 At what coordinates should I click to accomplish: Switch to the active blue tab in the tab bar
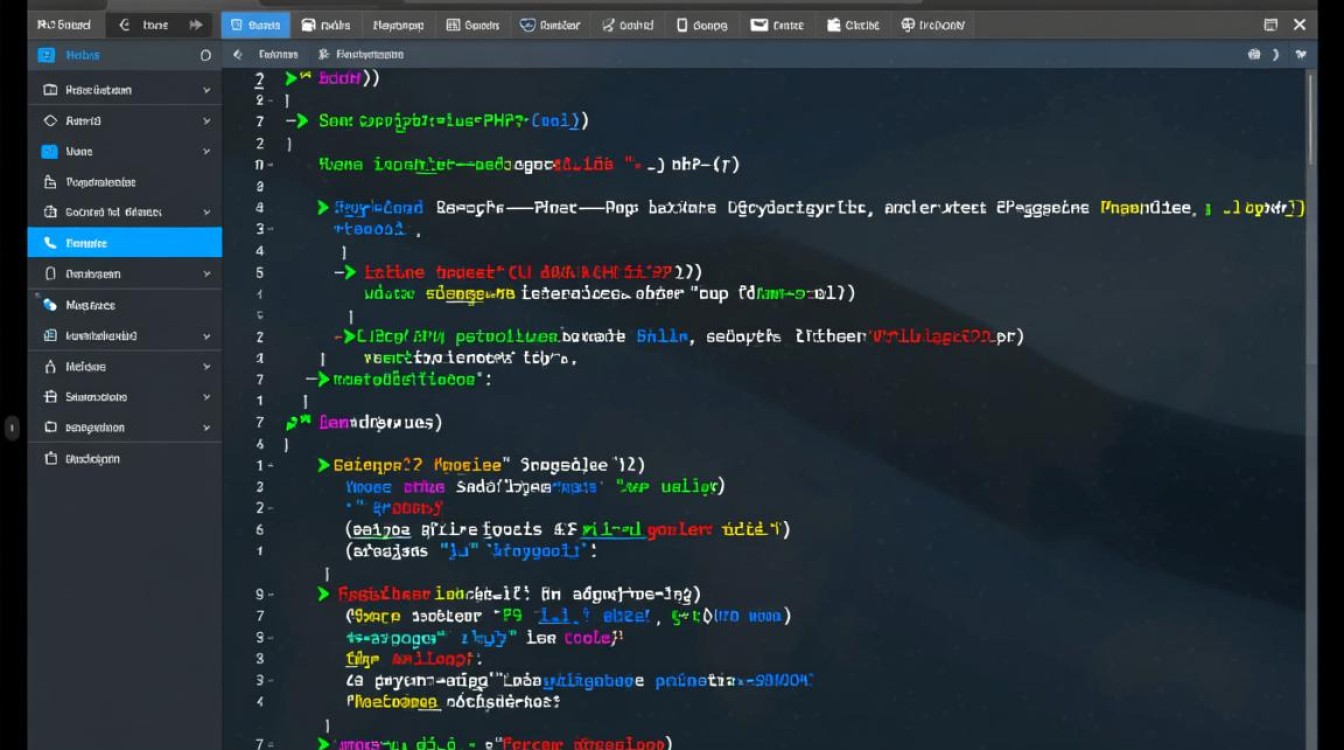[x=255, y=25]
